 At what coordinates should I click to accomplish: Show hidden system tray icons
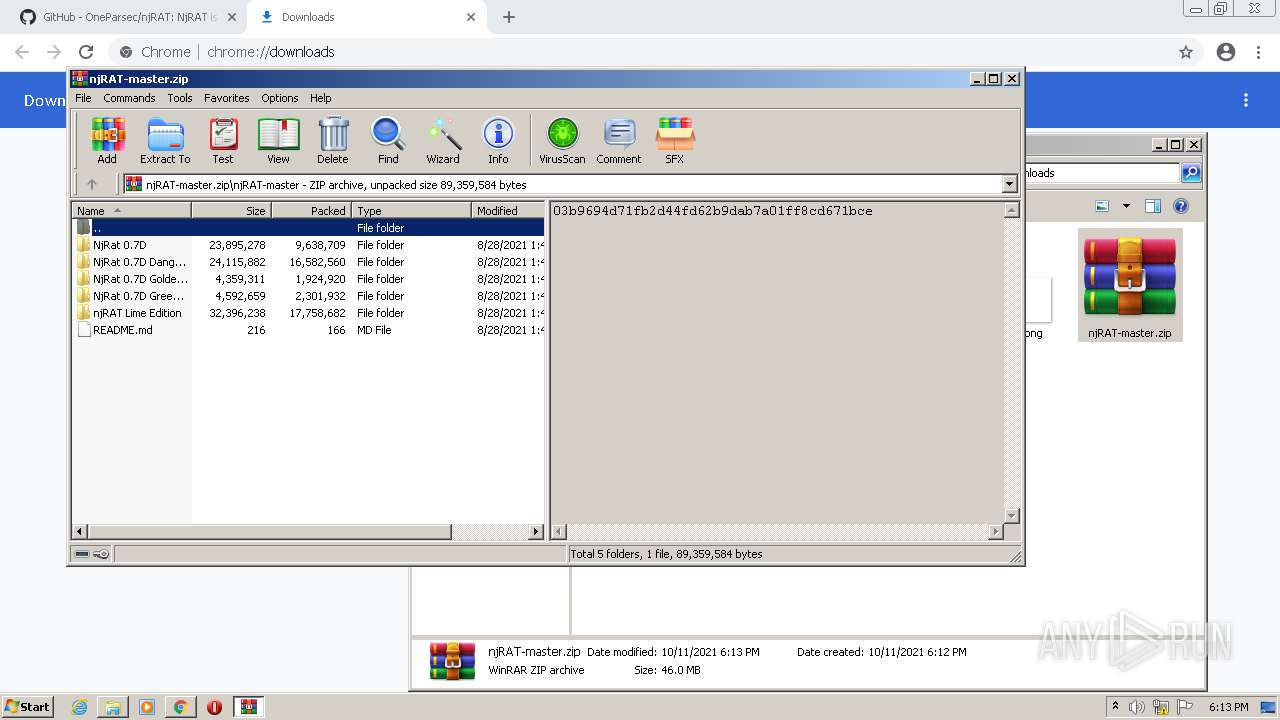[x=1115, y=707]
